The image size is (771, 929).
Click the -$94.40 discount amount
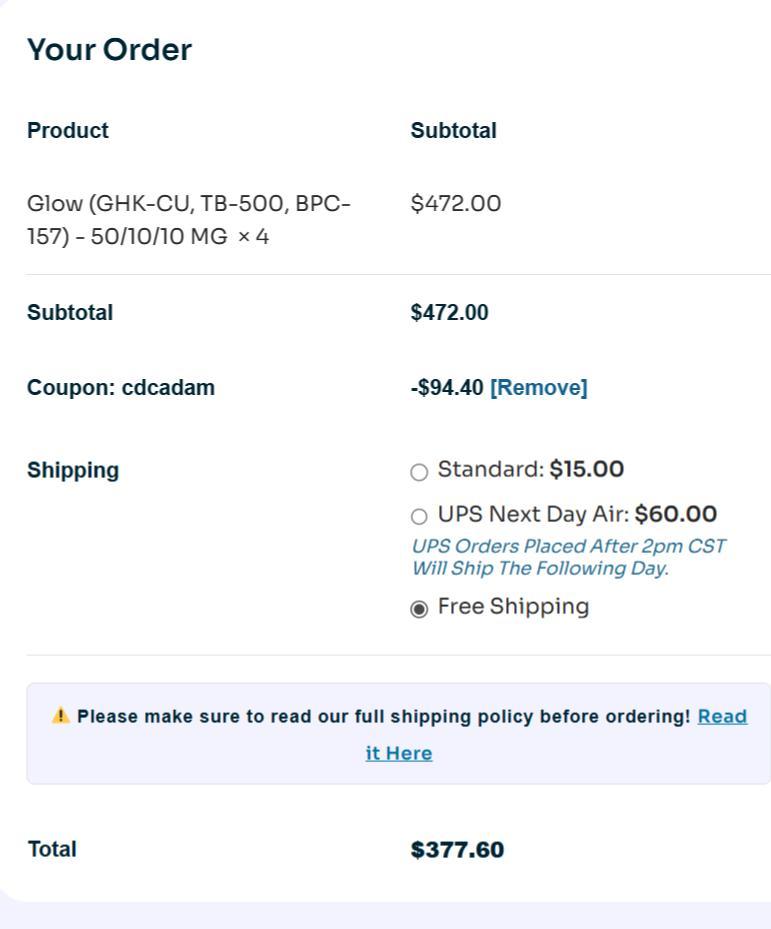click(x=447, y=388)
